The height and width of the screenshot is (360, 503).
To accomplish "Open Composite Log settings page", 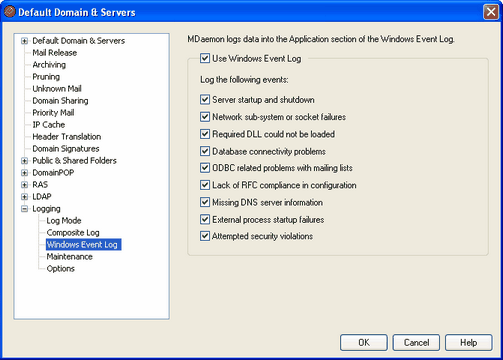I will (x=73, y=233).
